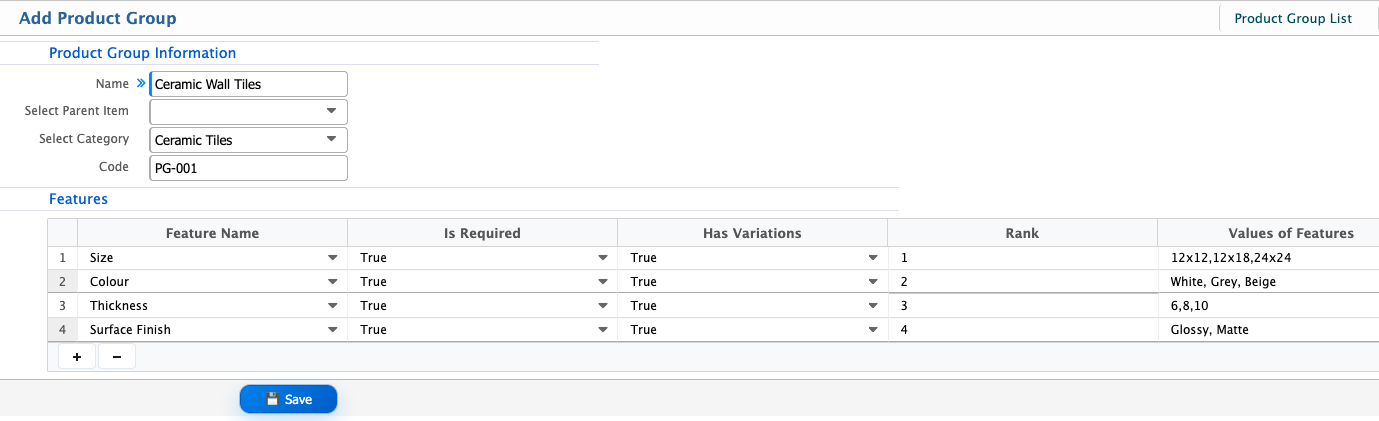Click Rank cell with value 2
Image resolution: width=1379 pixels, height=421 pixels.
click(x=1022, y=282)
